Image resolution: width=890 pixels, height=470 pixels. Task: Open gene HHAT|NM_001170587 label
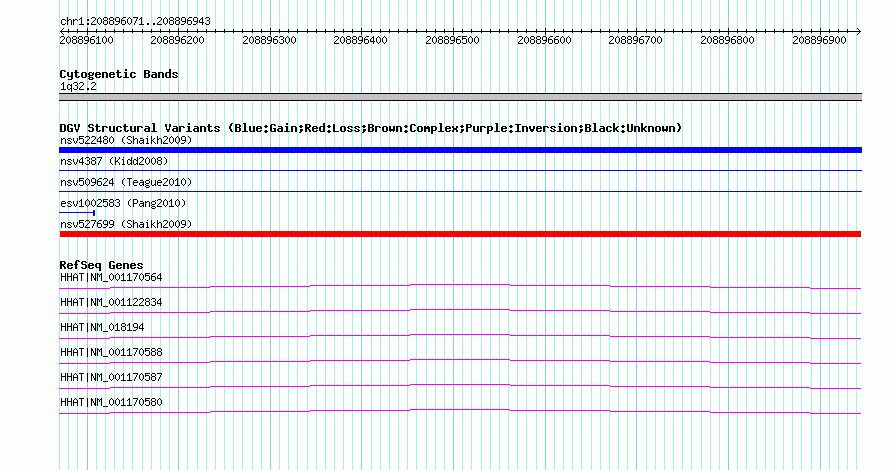(111, 377)
